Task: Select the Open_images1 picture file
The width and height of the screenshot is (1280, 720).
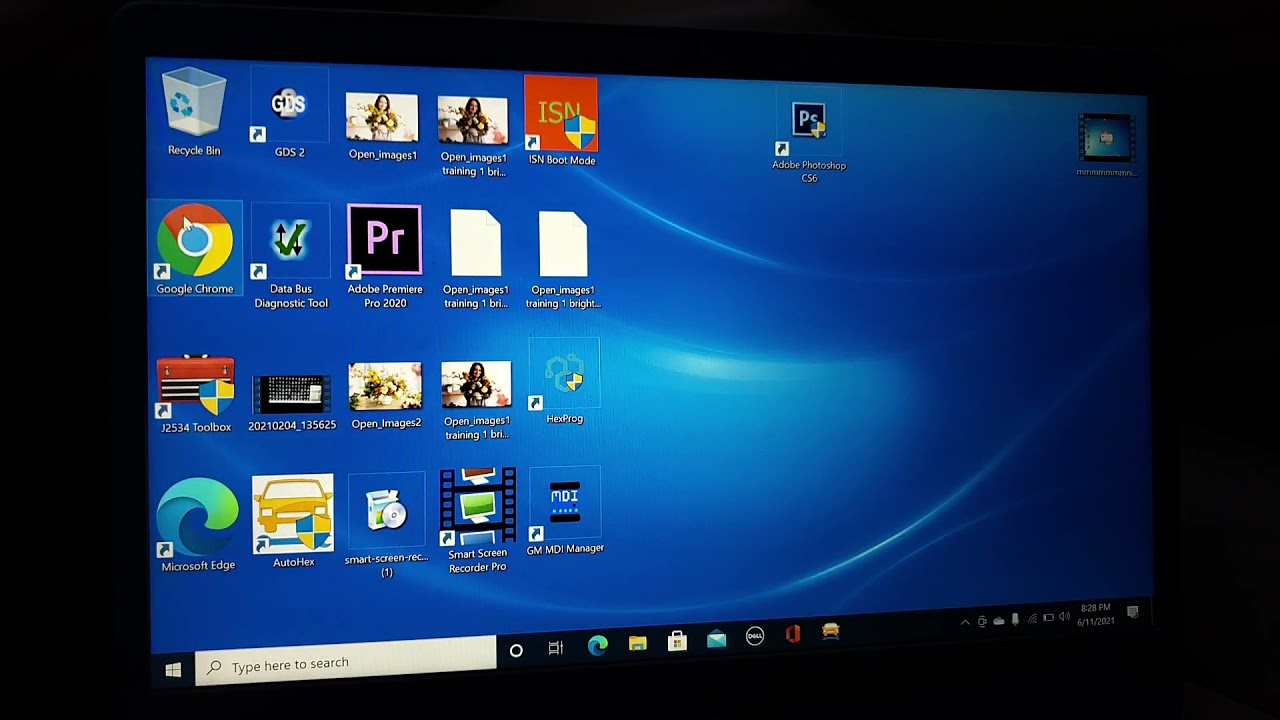Action: point(382,125)
